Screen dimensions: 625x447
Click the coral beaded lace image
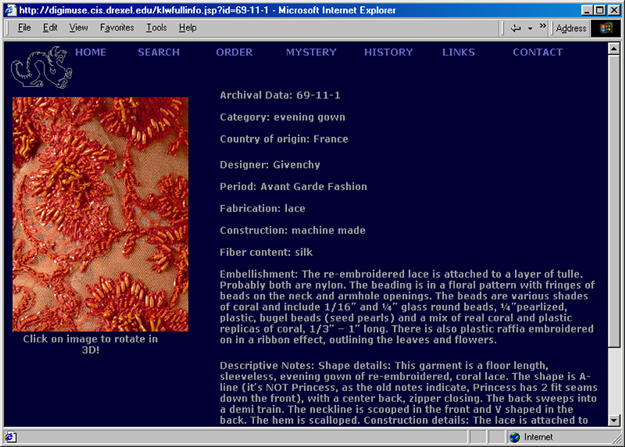tap(100, 214)
